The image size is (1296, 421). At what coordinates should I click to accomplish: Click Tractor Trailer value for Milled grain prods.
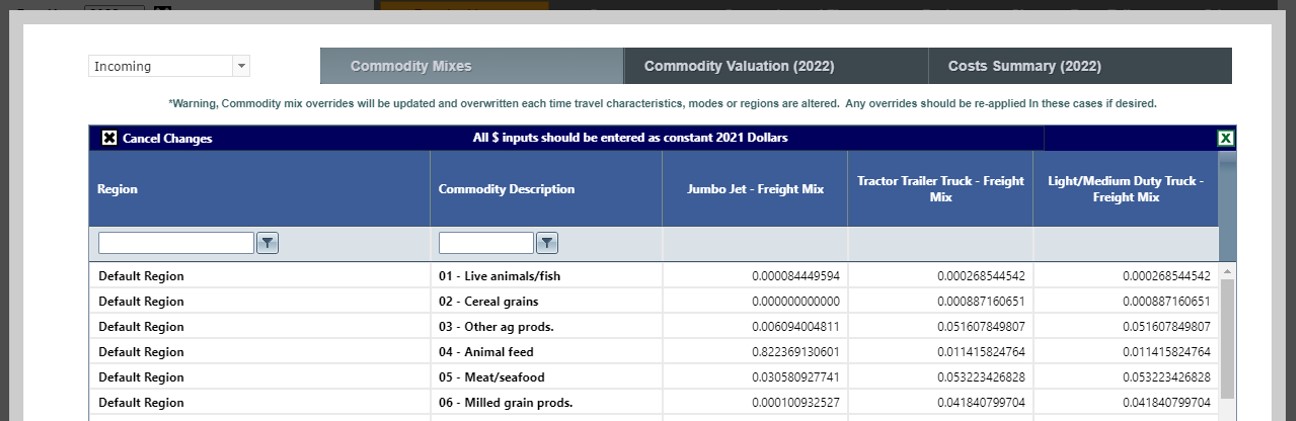coord(981,402)
